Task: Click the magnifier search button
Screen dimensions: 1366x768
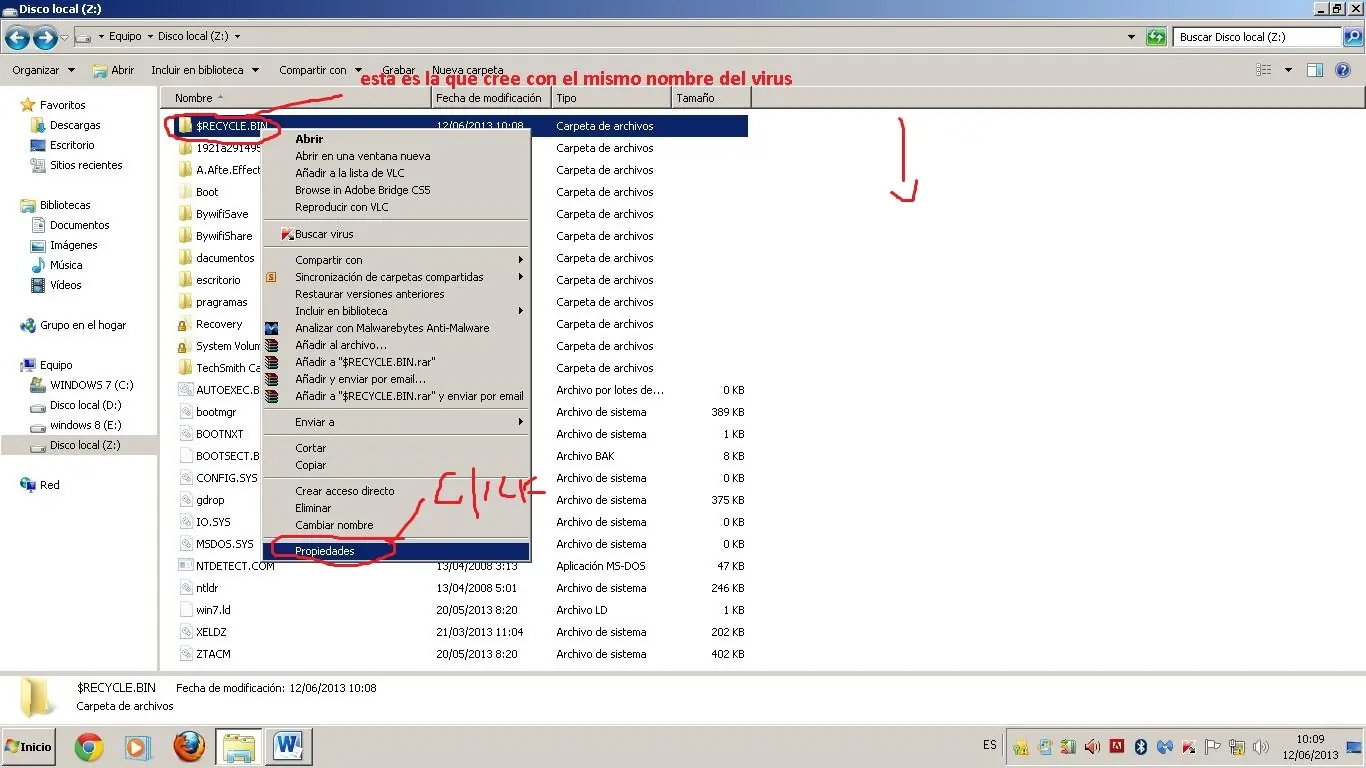Action: click(1353, 37)
